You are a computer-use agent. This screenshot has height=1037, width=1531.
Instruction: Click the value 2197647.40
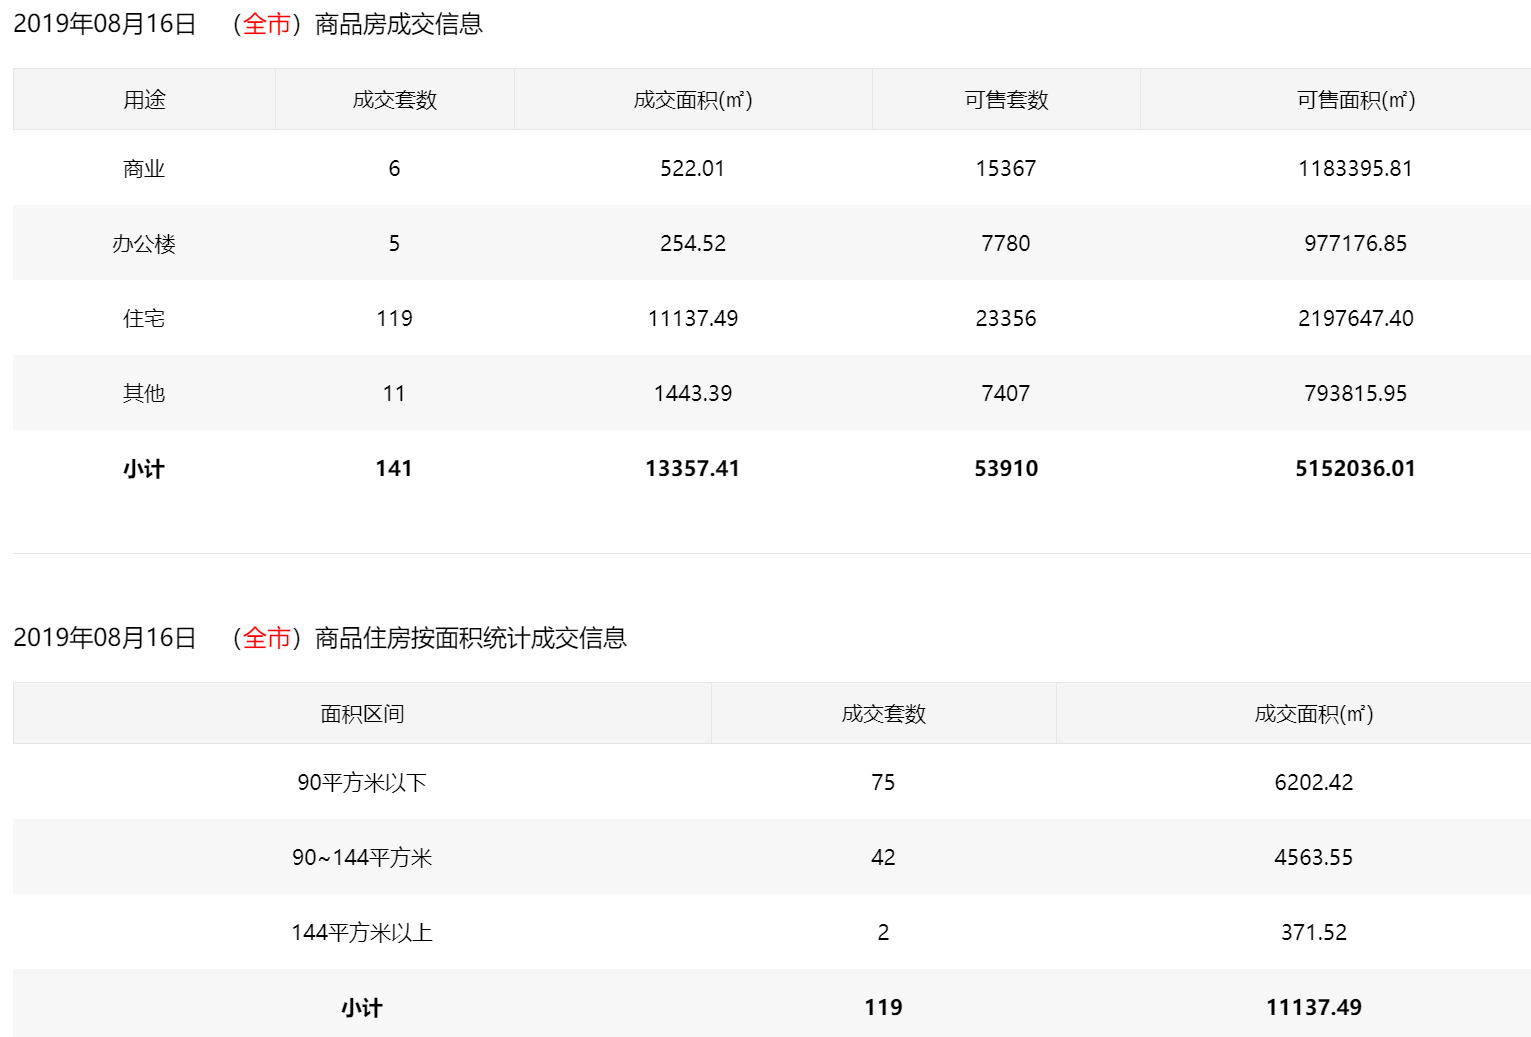(1356, 318)
